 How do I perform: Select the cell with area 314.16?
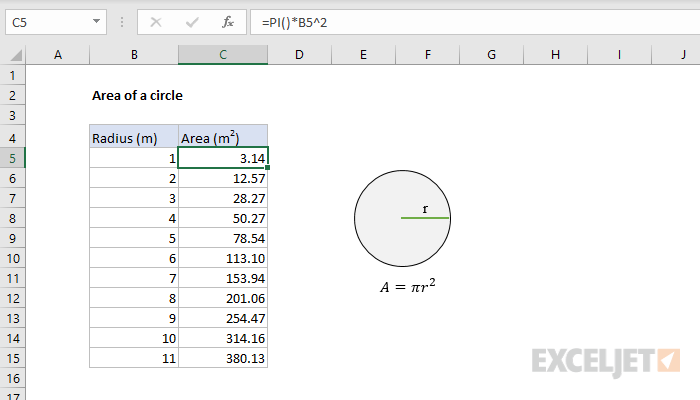point(223,338)
